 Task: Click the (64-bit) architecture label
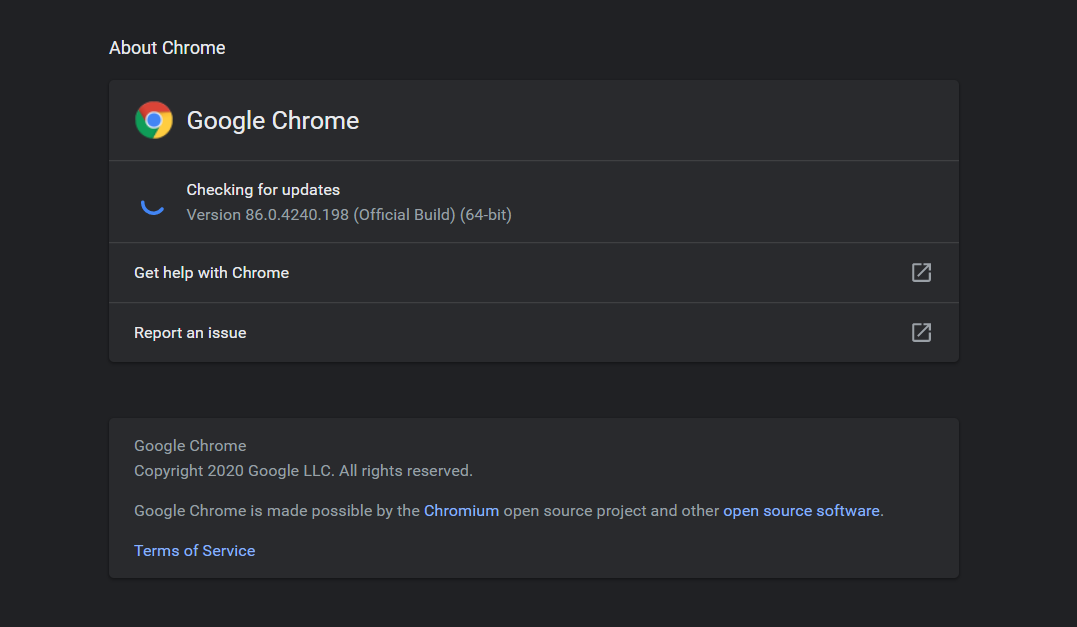tap(486, 215)
